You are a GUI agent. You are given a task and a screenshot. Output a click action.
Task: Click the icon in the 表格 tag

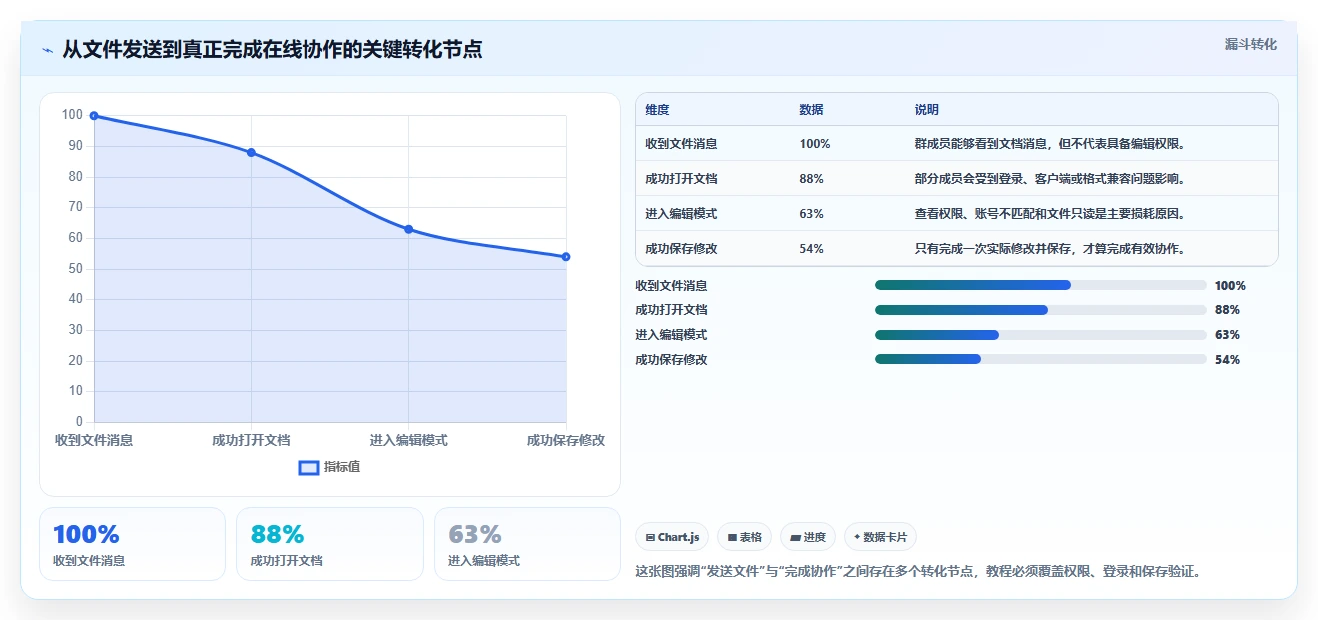click(732, 537)
